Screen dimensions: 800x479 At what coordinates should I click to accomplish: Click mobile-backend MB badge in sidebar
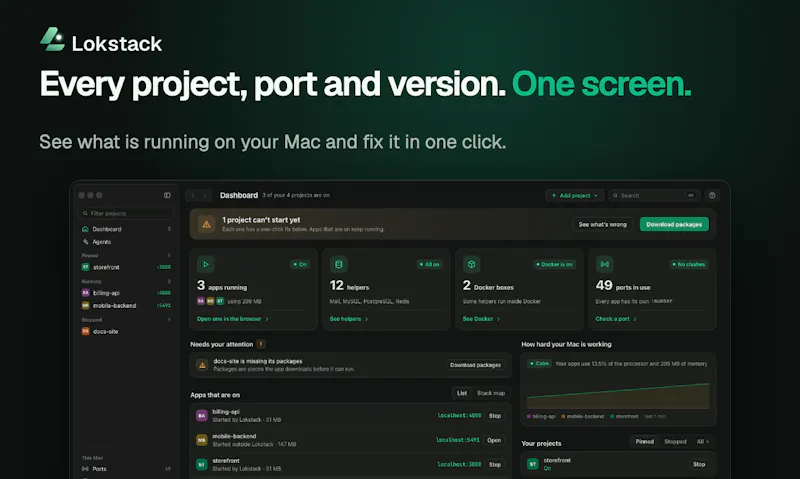pos(86,306)
